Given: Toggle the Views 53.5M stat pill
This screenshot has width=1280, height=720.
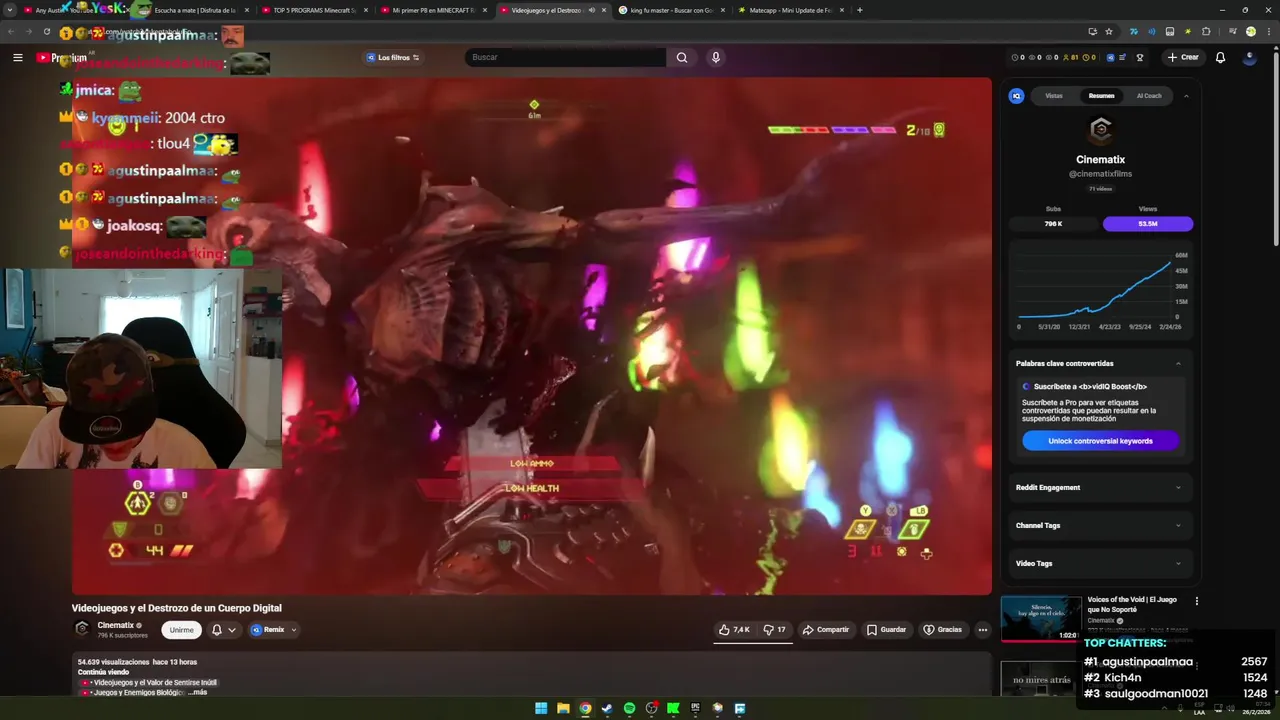Looking at the screenshot, I should click(1148, 224).
